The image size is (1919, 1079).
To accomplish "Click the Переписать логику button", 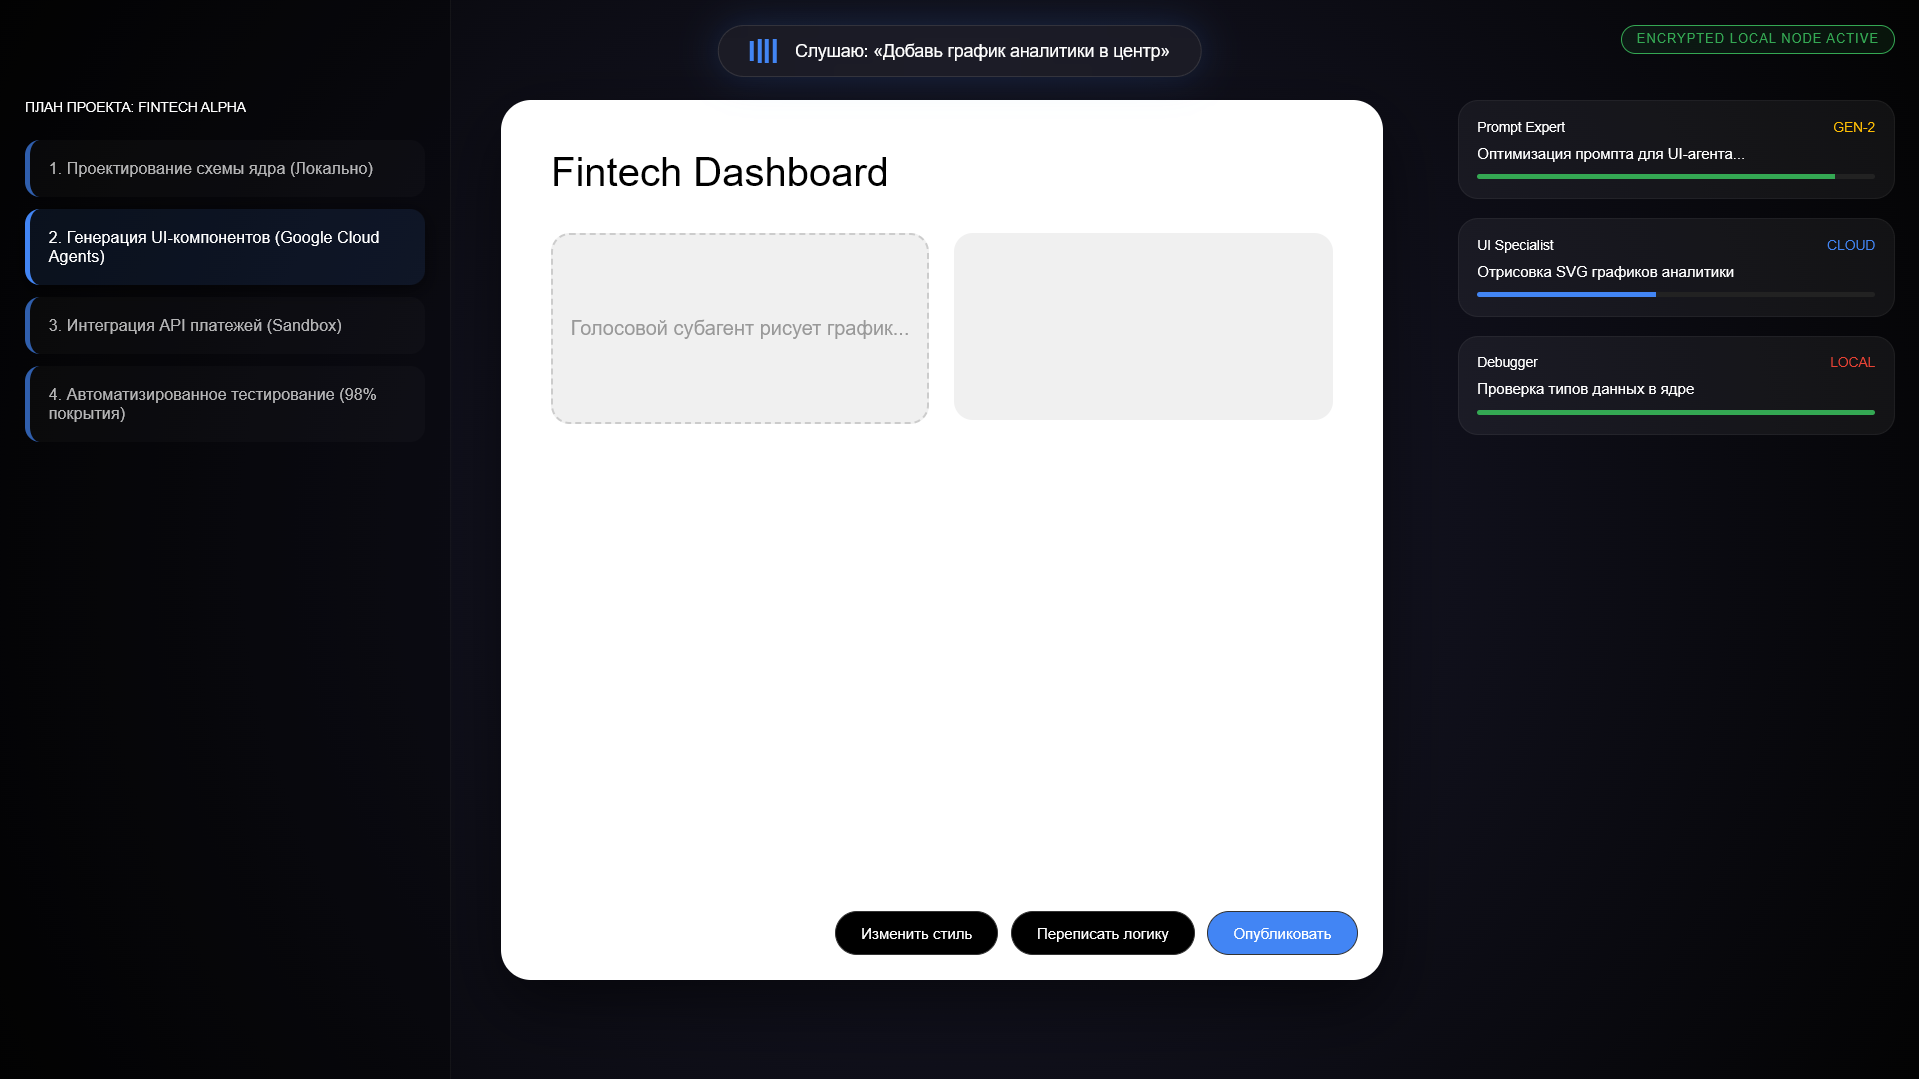I will [1102, 933].
